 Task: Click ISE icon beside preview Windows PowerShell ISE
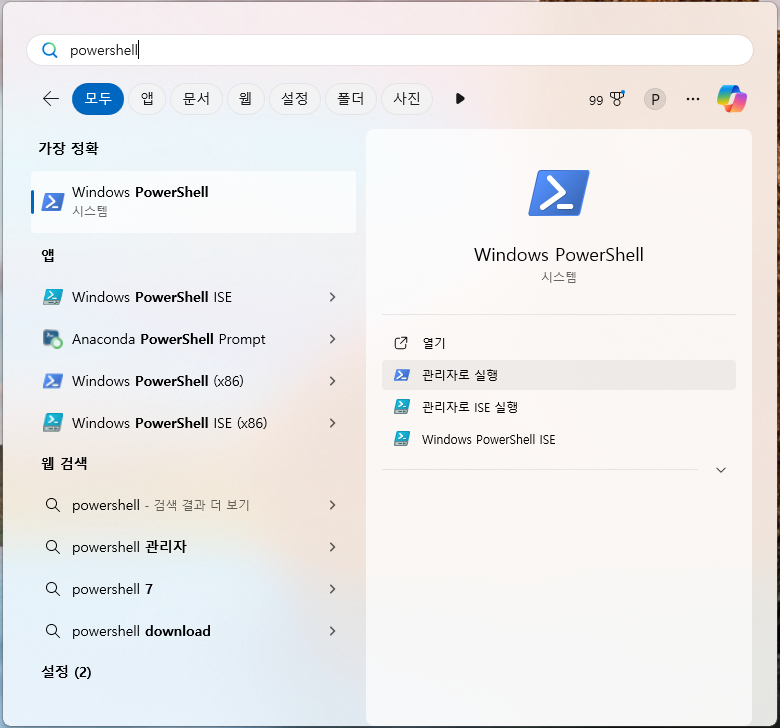click(401, 439)
